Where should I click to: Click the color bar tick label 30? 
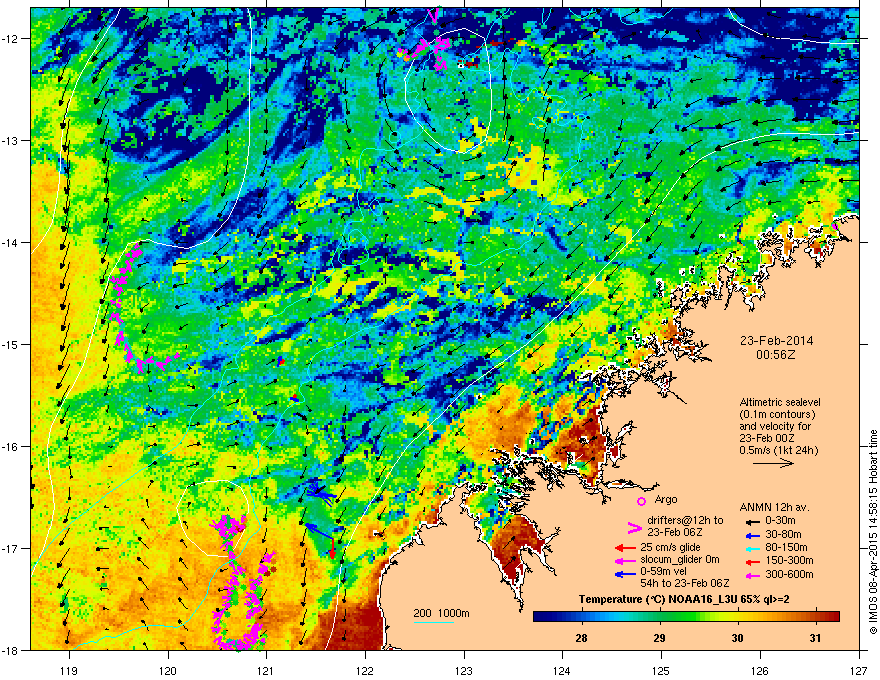tap(737, 638)
